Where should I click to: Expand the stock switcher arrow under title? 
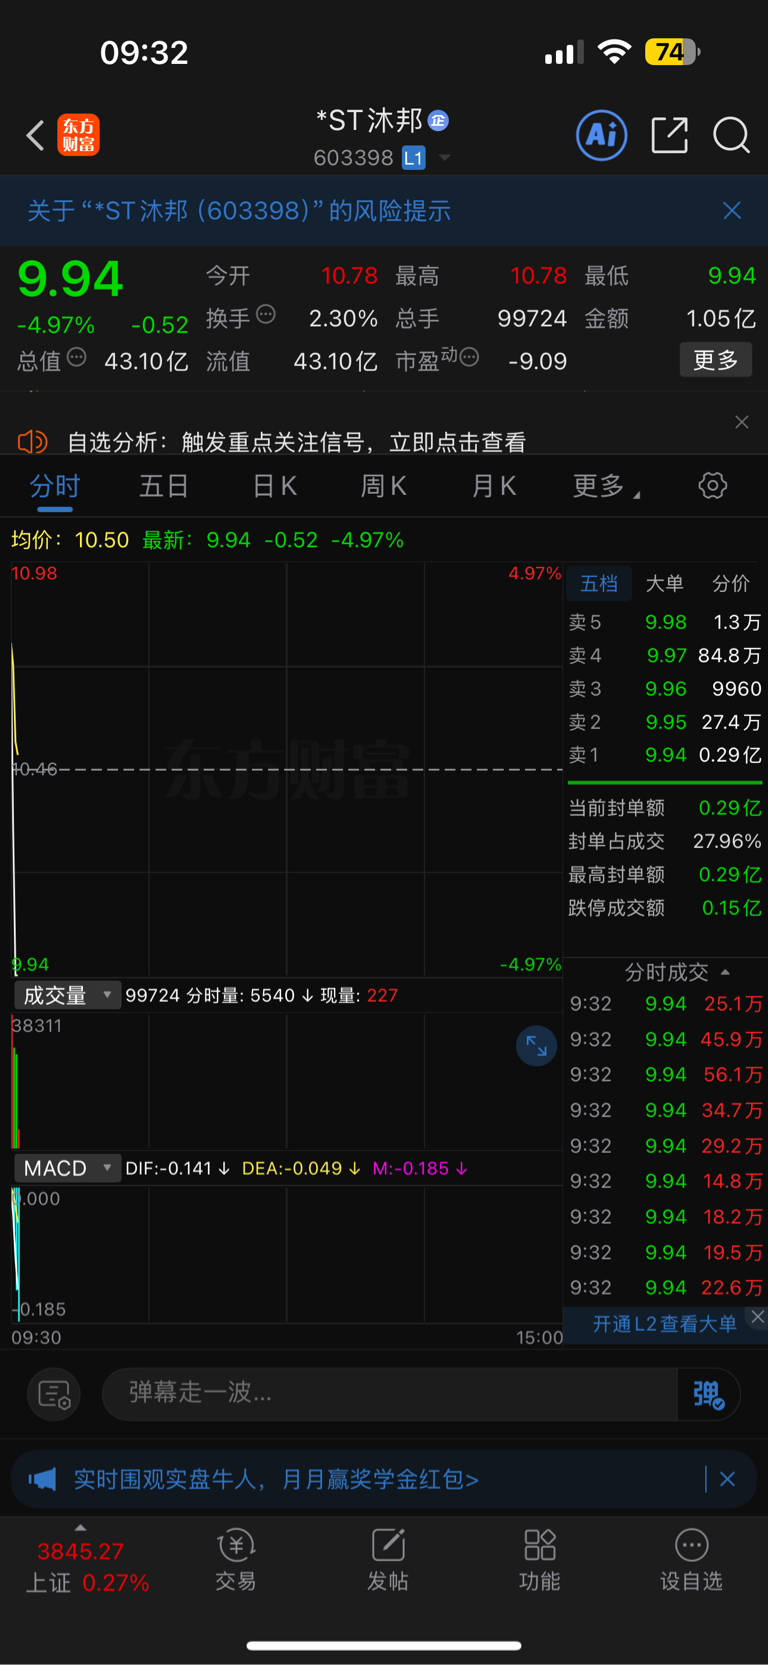coord(445,158)
